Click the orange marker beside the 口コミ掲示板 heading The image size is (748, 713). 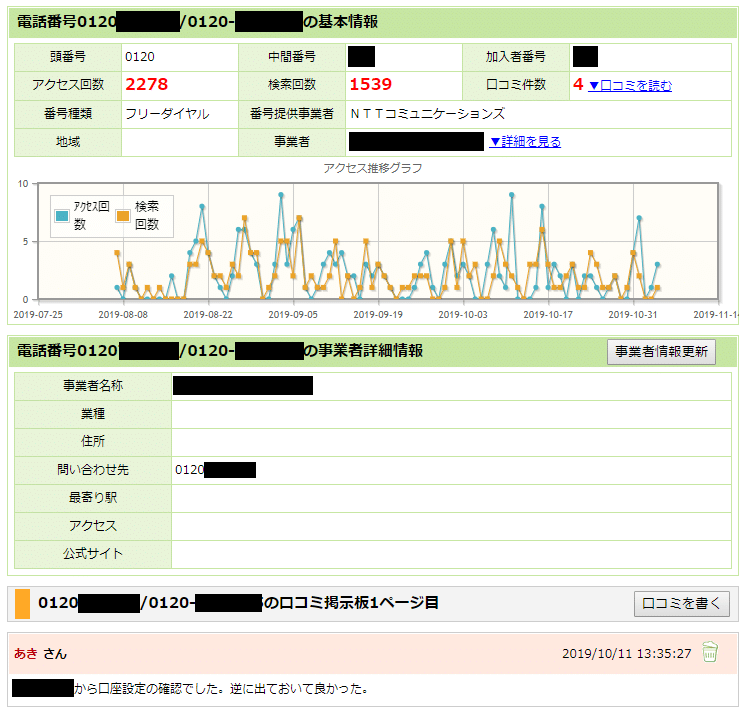pyautogui.click(x=22, y=603)
